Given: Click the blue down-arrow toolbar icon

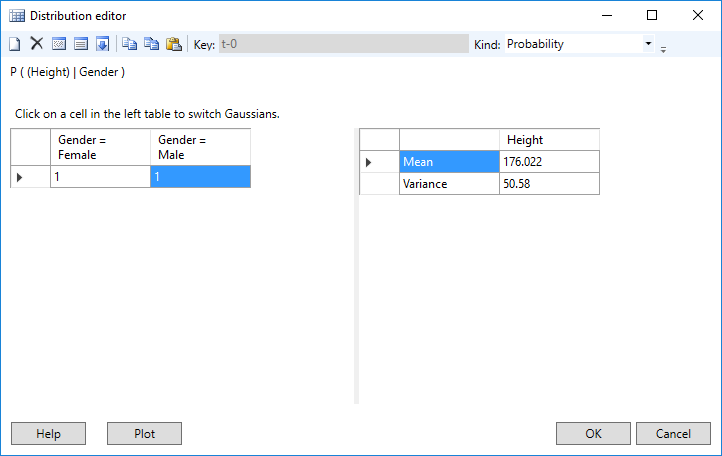Looking at the screenshot, I should click(x=102, y=44).
